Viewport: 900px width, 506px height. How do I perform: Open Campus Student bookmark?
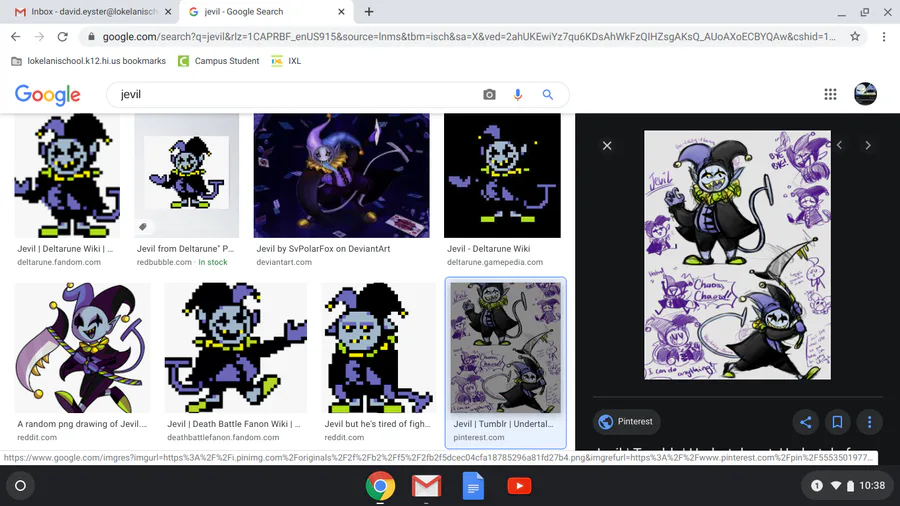[219, 61]
